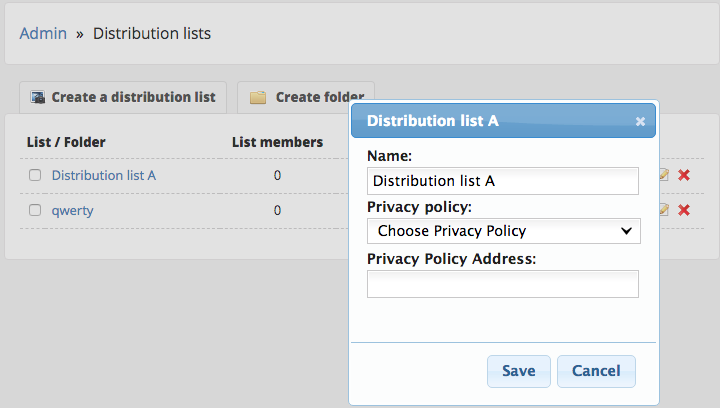Click the distribution list icon in Create button

(38, 97)
